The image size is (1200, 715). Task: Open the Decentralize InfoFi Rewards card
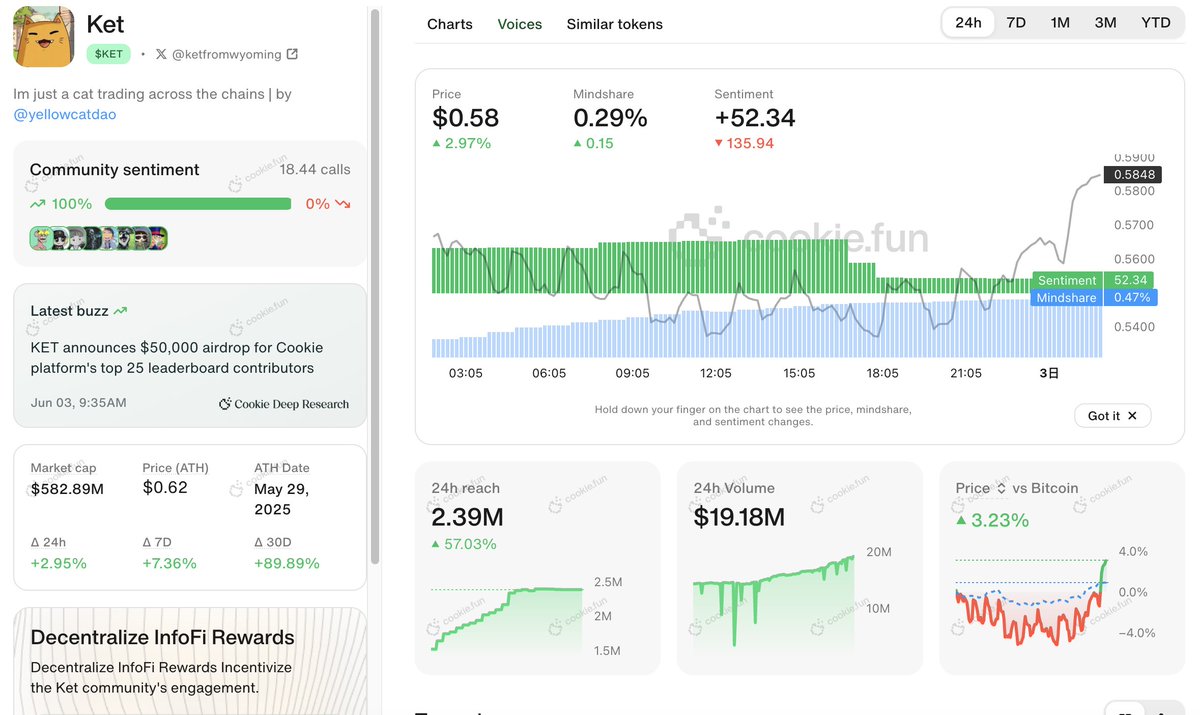[x=190, y=661]
